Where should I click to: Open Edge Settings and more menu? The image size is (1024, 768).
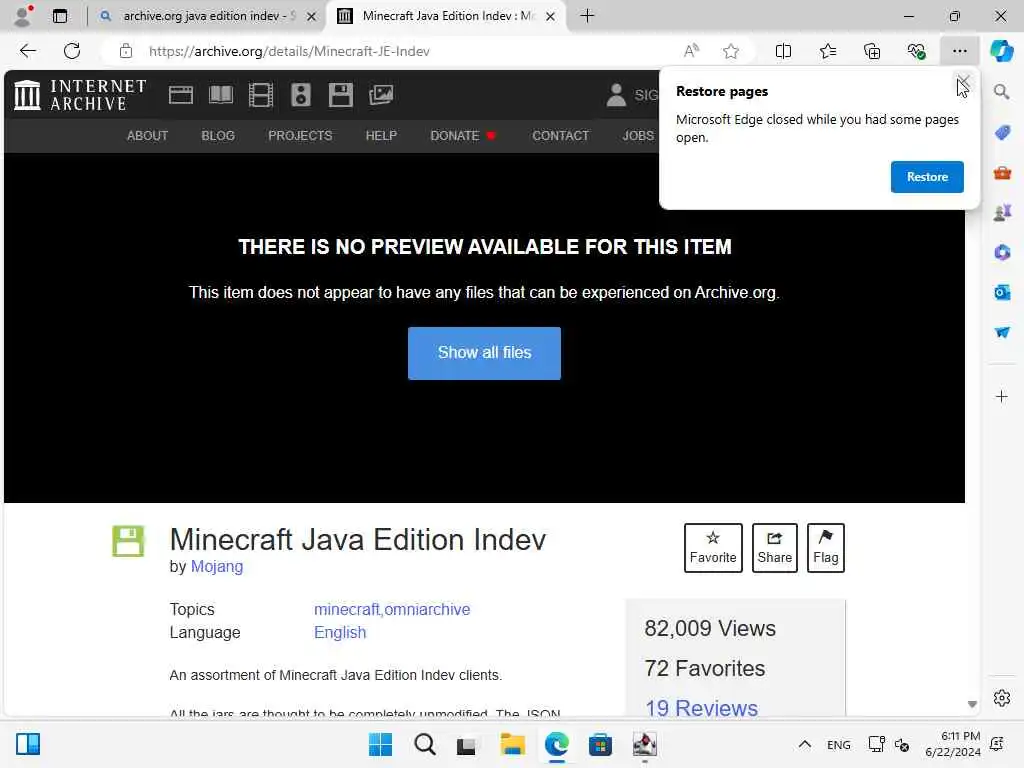[x=959, y=51]
